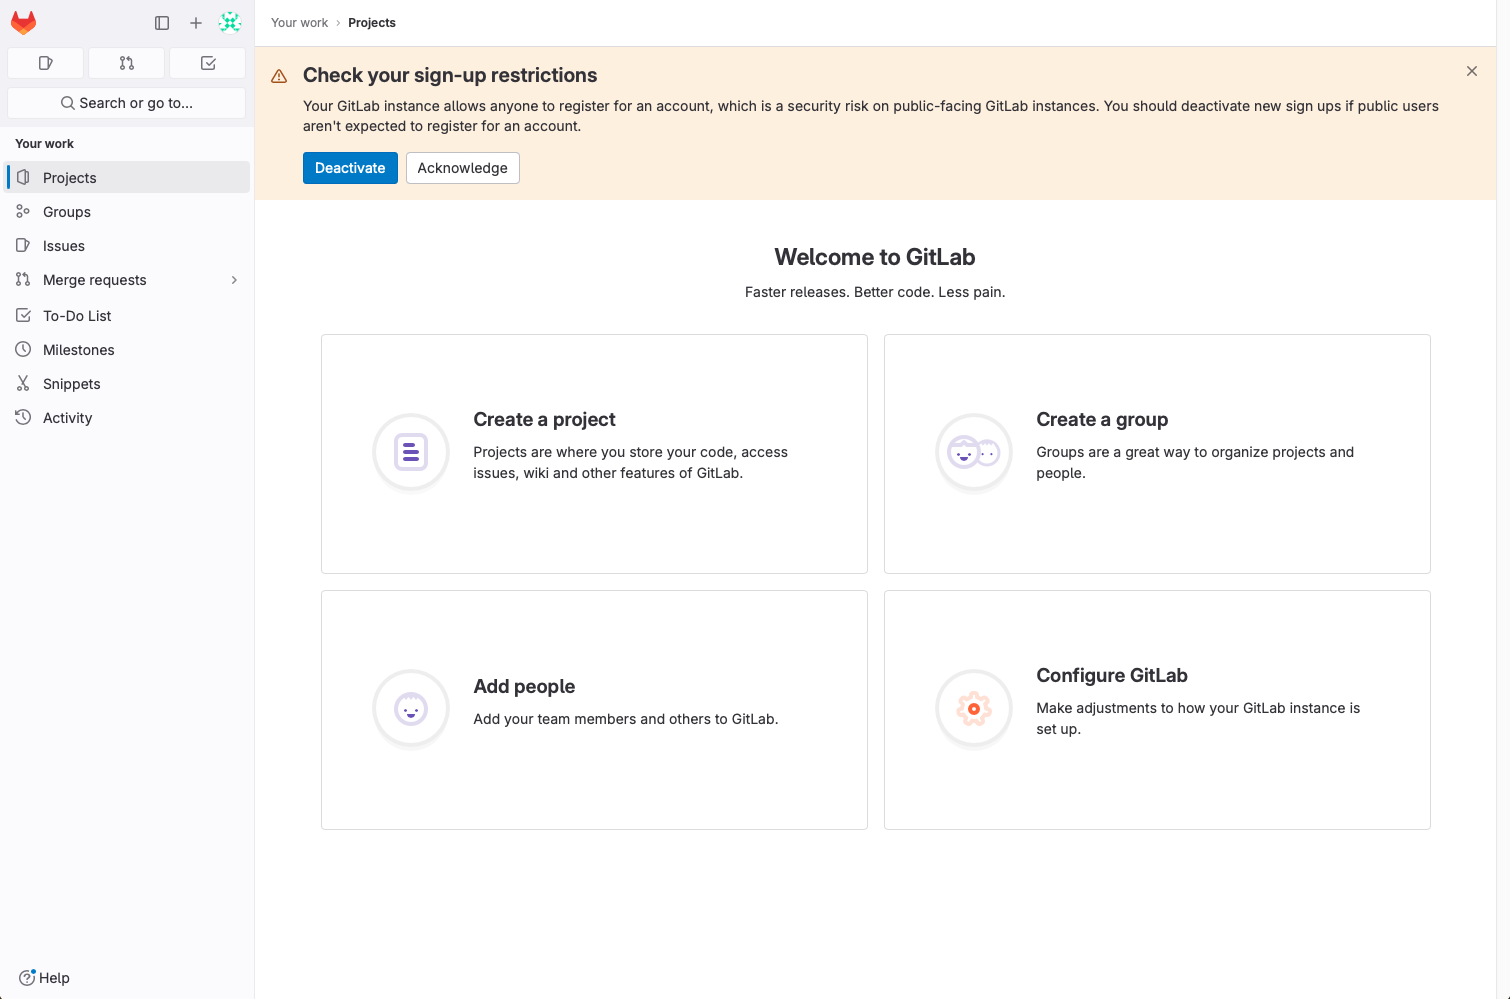Click the Add people heading
Image resolution: width=1510 pixels, height=999 pixels.
pyautogui.click(x=524, y=686)
